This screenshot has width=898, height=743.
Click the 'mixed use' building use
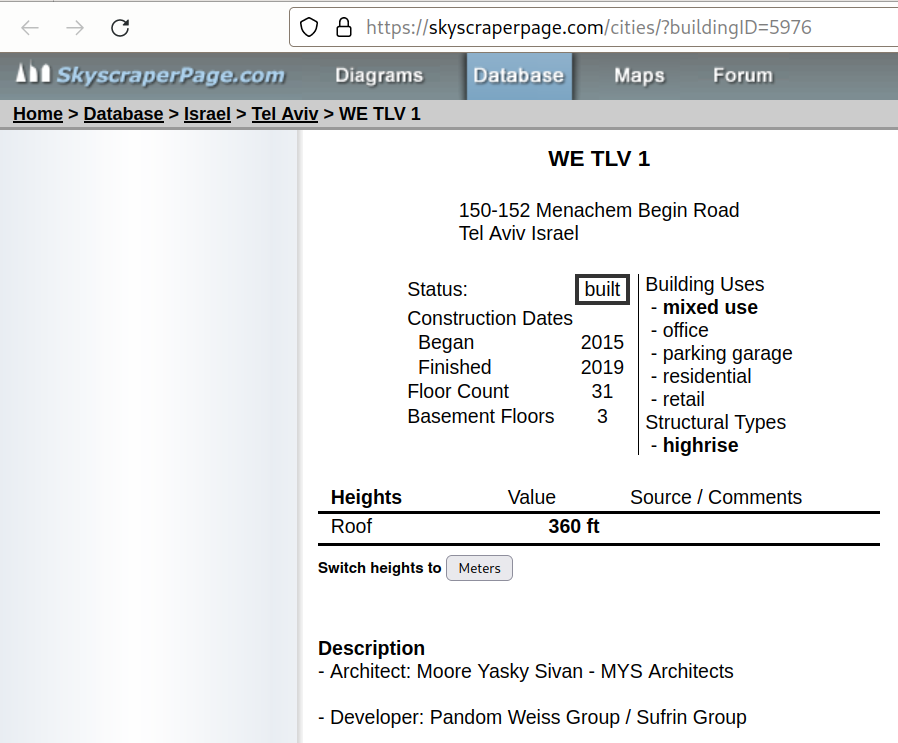click(710, 308)
